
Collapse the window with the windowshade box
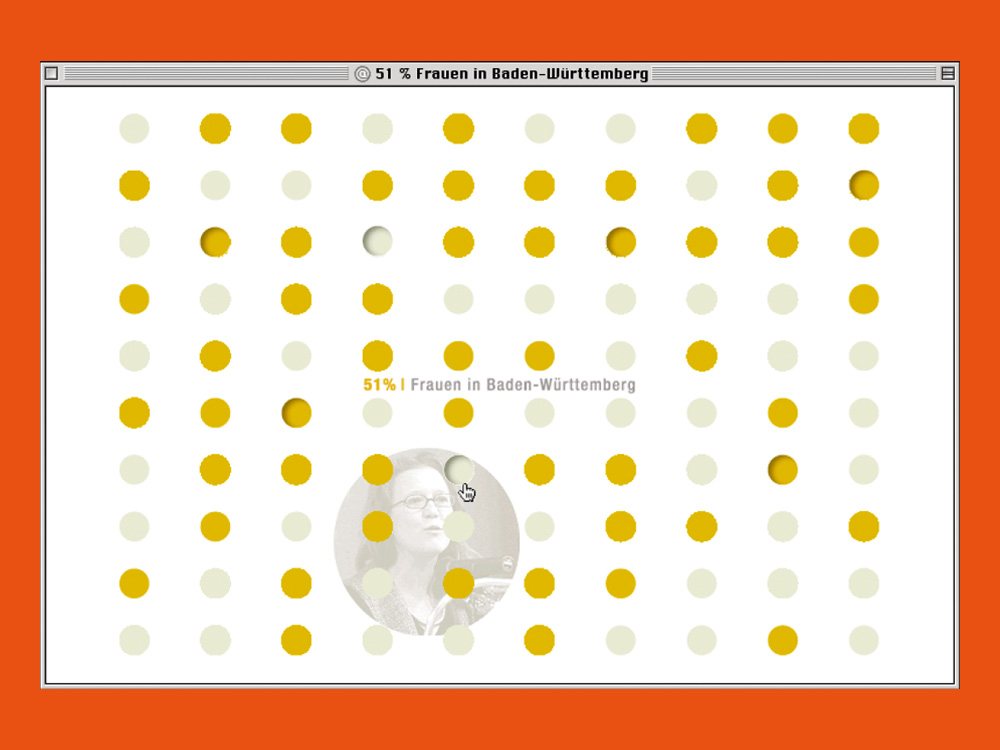click(947, 74)
